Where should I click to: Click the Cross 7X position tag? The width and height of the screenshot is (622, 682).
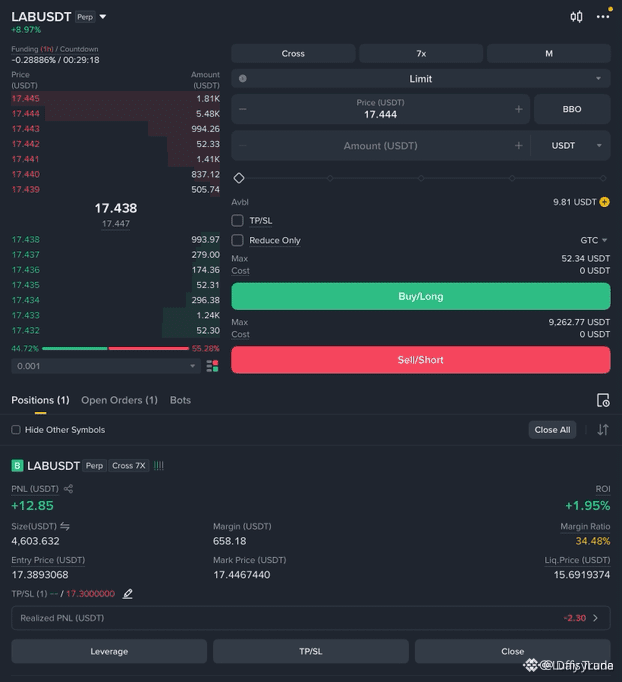coord(129,466)
